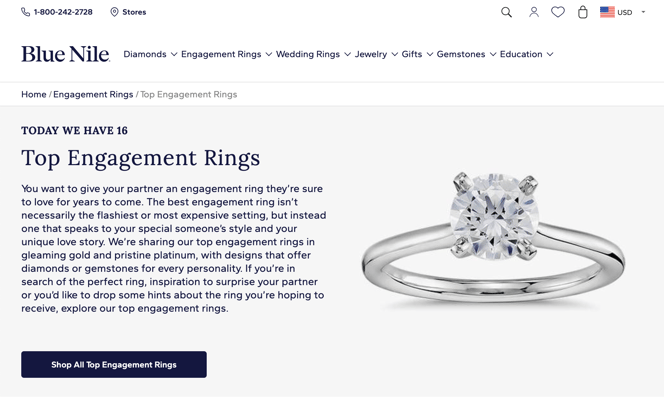This screenshot has width=664, height=418.
Task: View the wishlist heart icon
Action: click(x=558, y=12)
